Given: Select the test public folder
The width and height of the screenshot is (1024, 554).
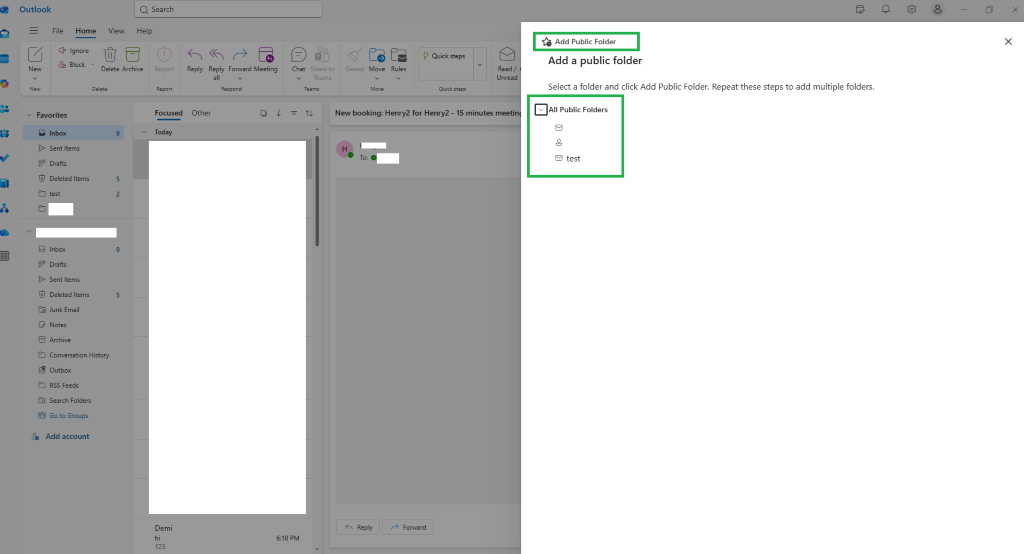Looking at the screenshot, I should [573, 159].
